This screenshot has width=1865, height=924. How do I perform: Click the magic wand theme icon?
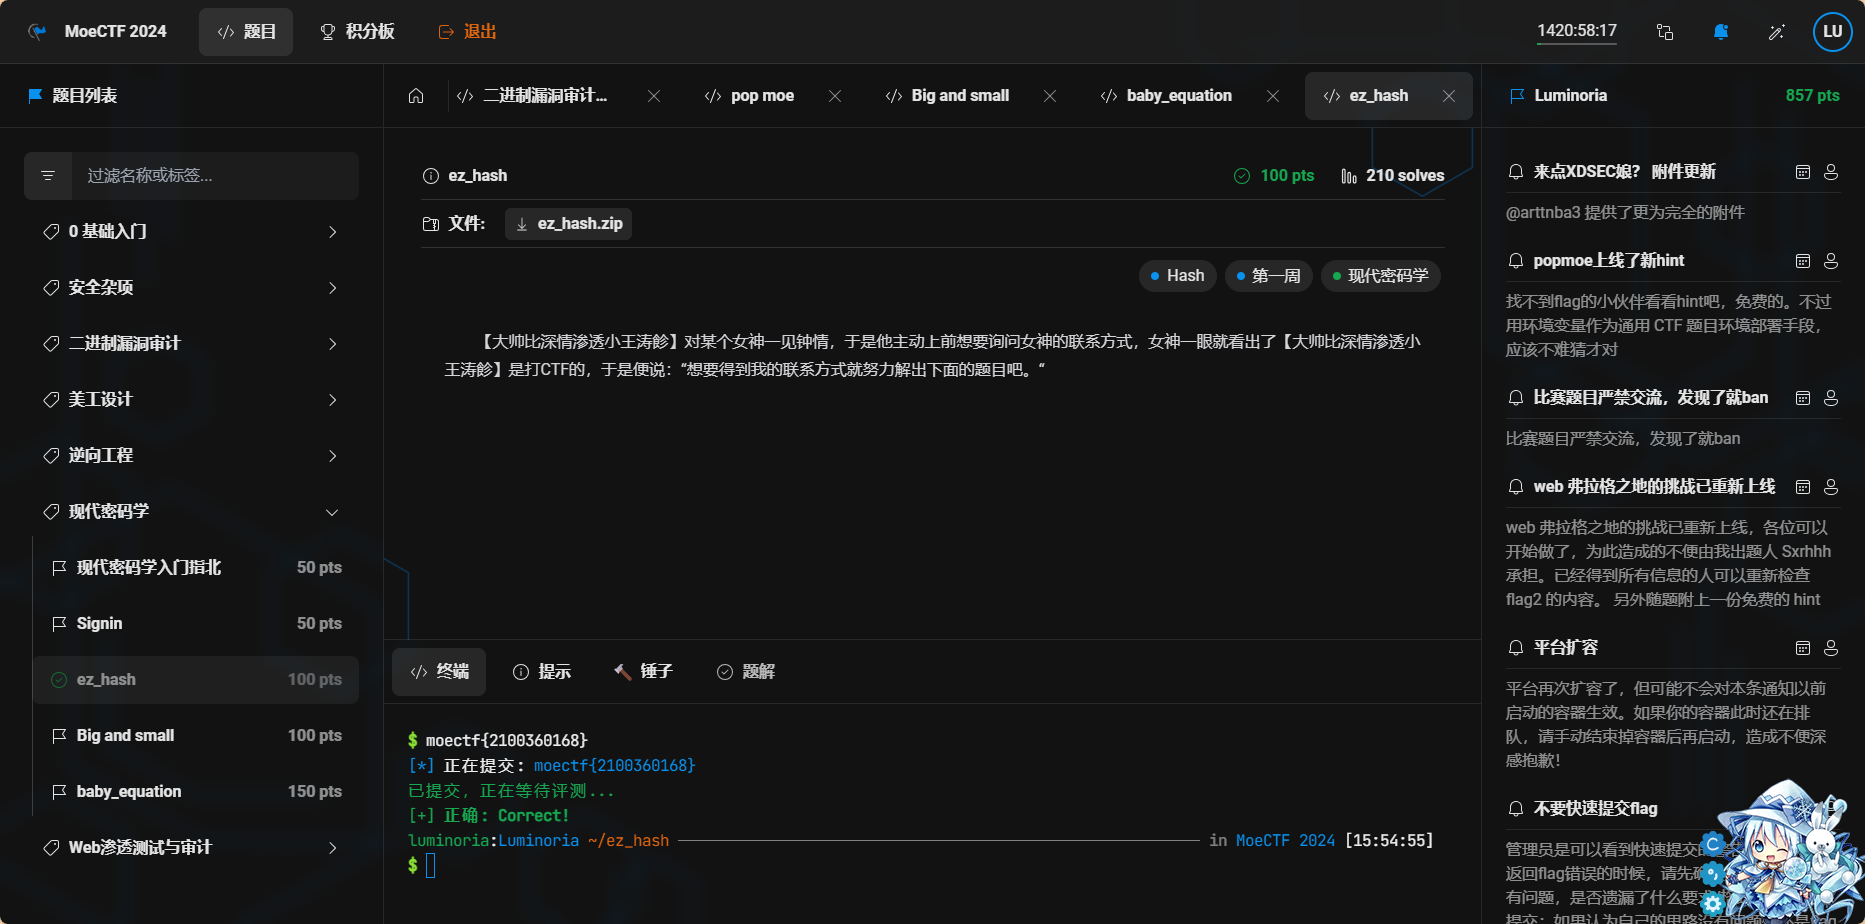(x=1776, y=32)
